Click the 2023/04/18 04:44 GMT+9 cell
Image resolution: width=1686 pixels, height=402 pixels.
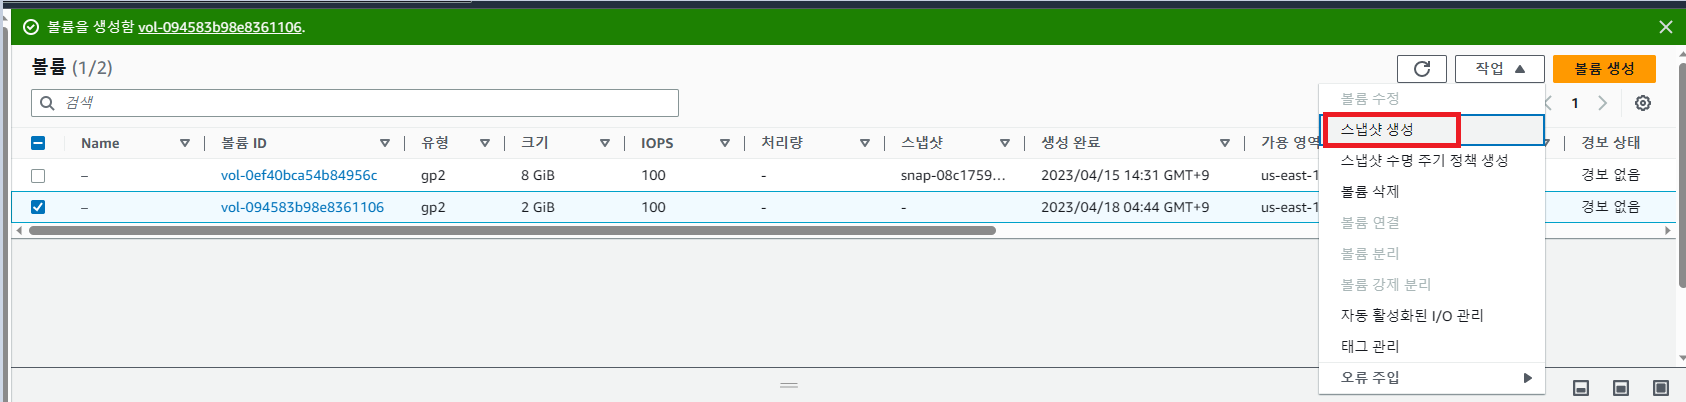[x=1125, y=207]
